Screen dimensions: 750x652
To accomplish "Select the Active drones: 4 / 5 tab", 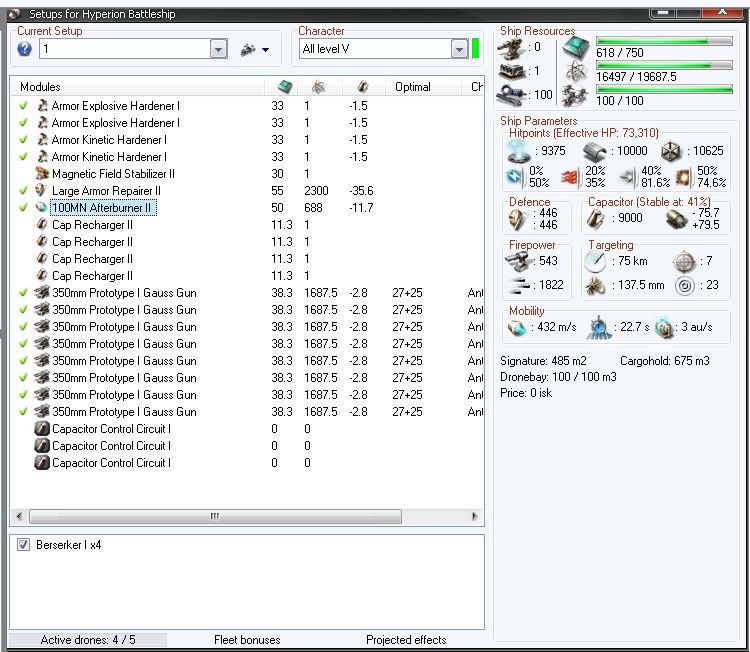I will 88,640.
